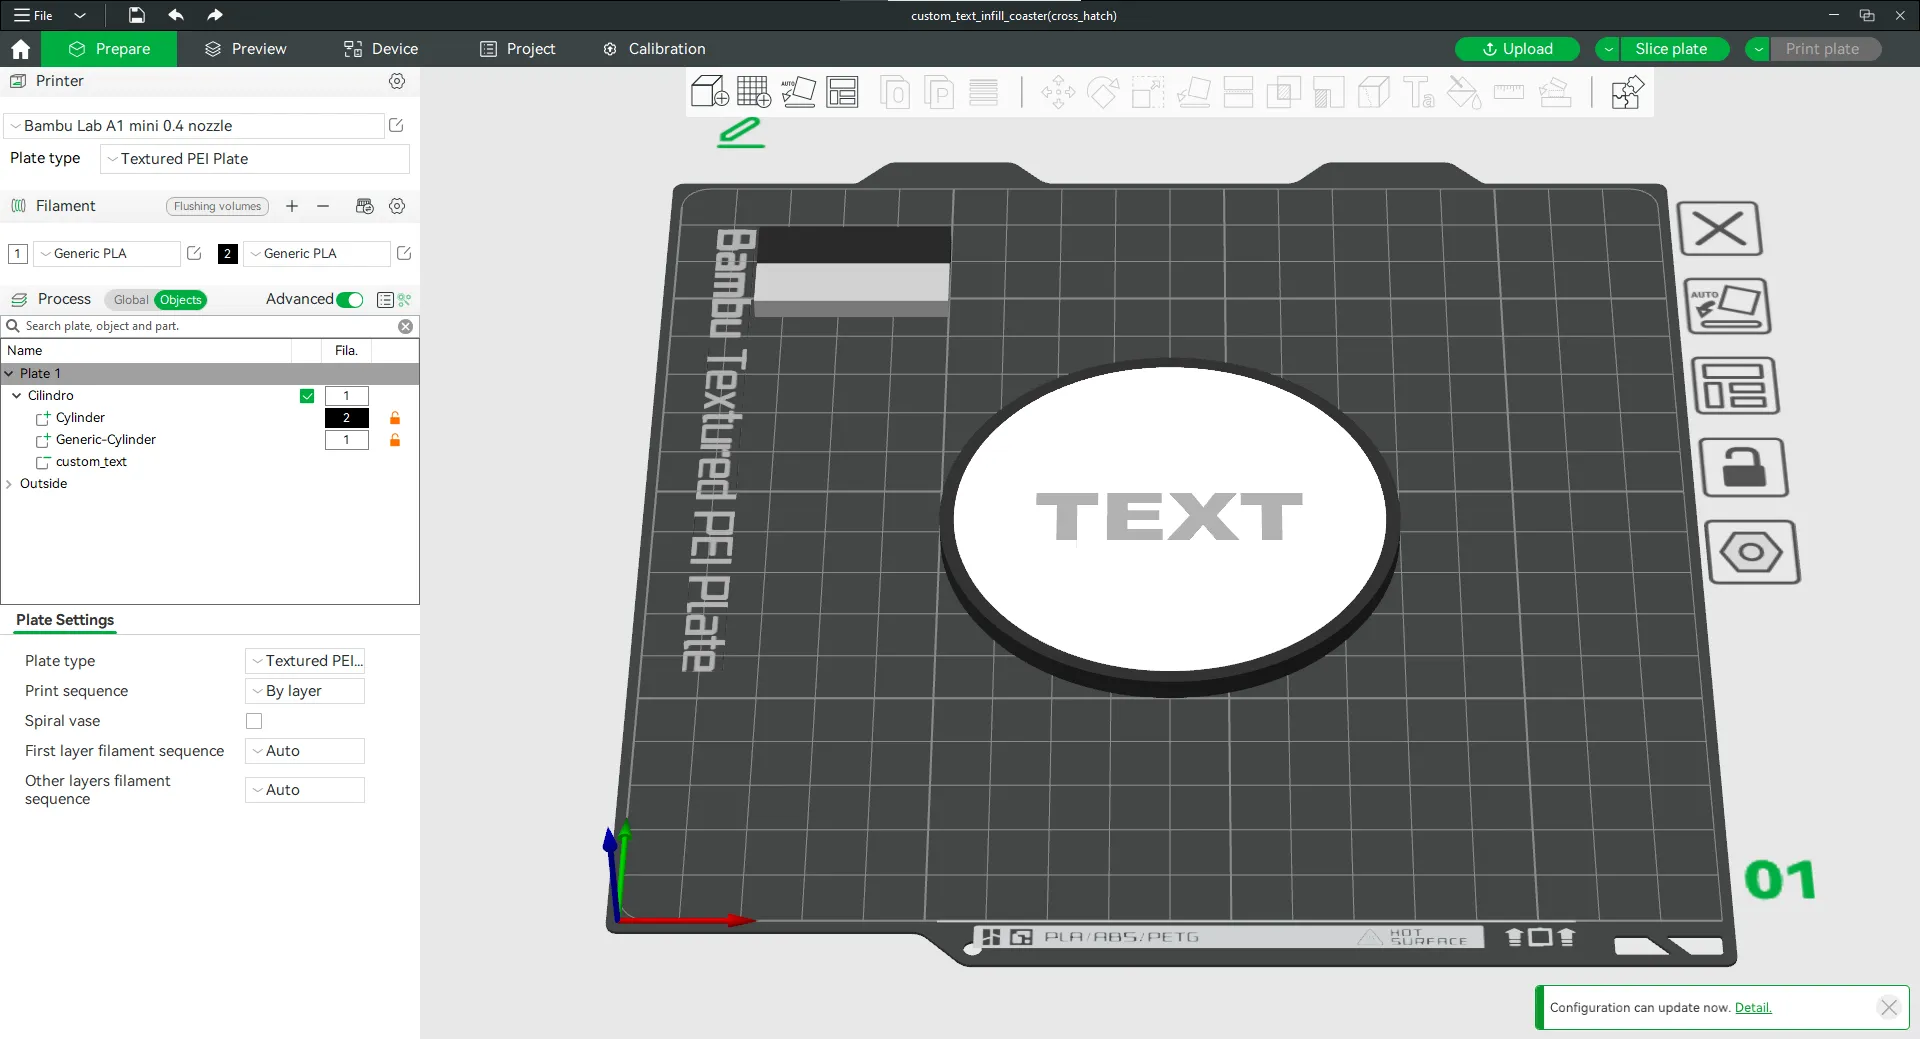Select the Move tool

point(1058,93)
